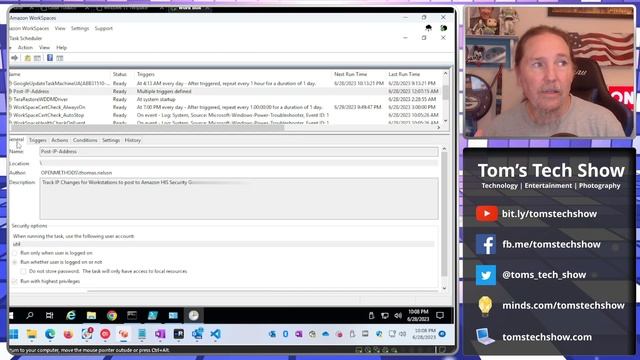Click the details pane vertical scrollbar
640x360 pixels.
[444, 214]
